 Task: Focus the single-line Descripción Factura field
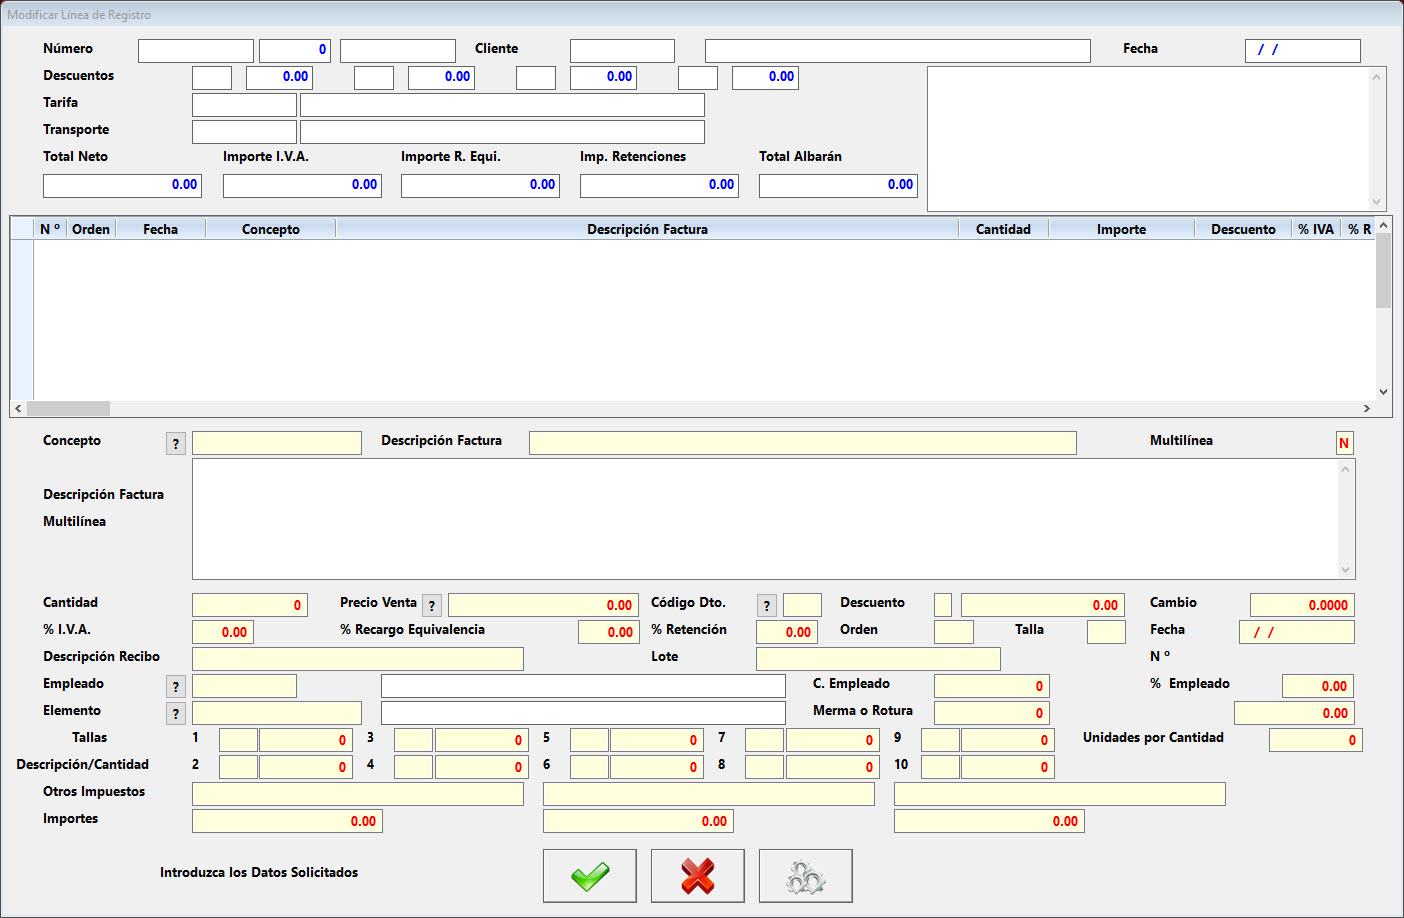pyautogui.click(x=803, y=443)
